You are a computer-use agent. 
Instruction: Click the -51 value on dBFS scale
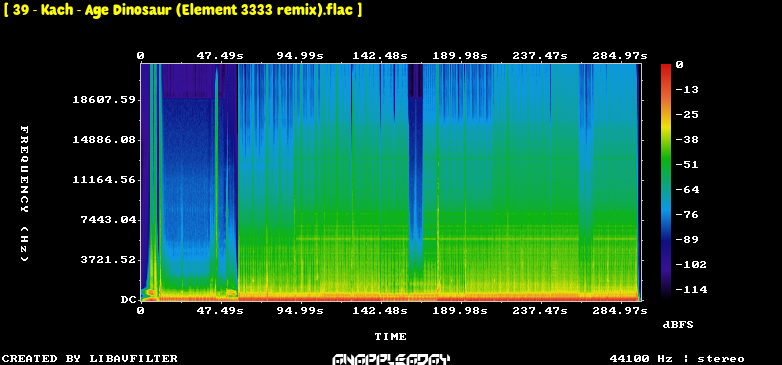[687, 165]
